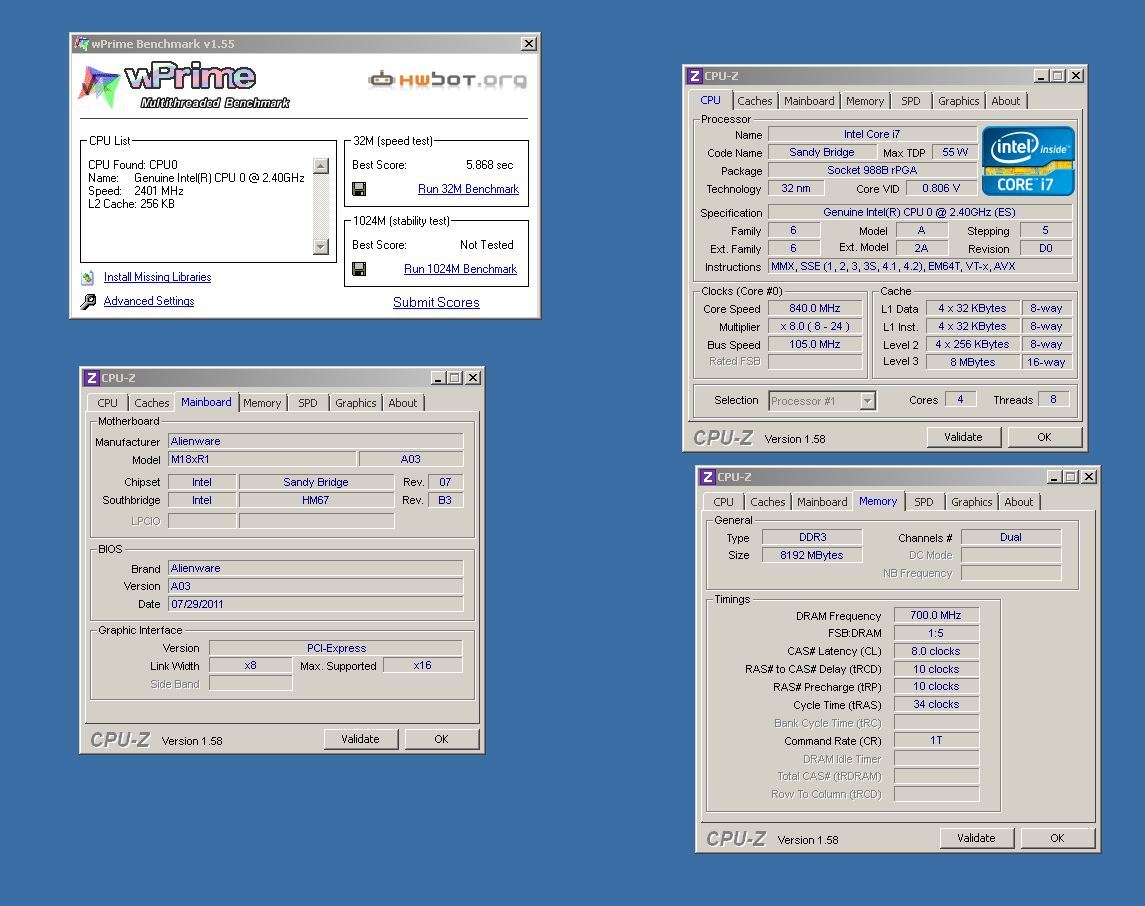Image resolution: width=1145 pixels, height=906 pixels.
Task: Click the Instructions field listing MMX, SSE
Action: [x=919, y=267]
